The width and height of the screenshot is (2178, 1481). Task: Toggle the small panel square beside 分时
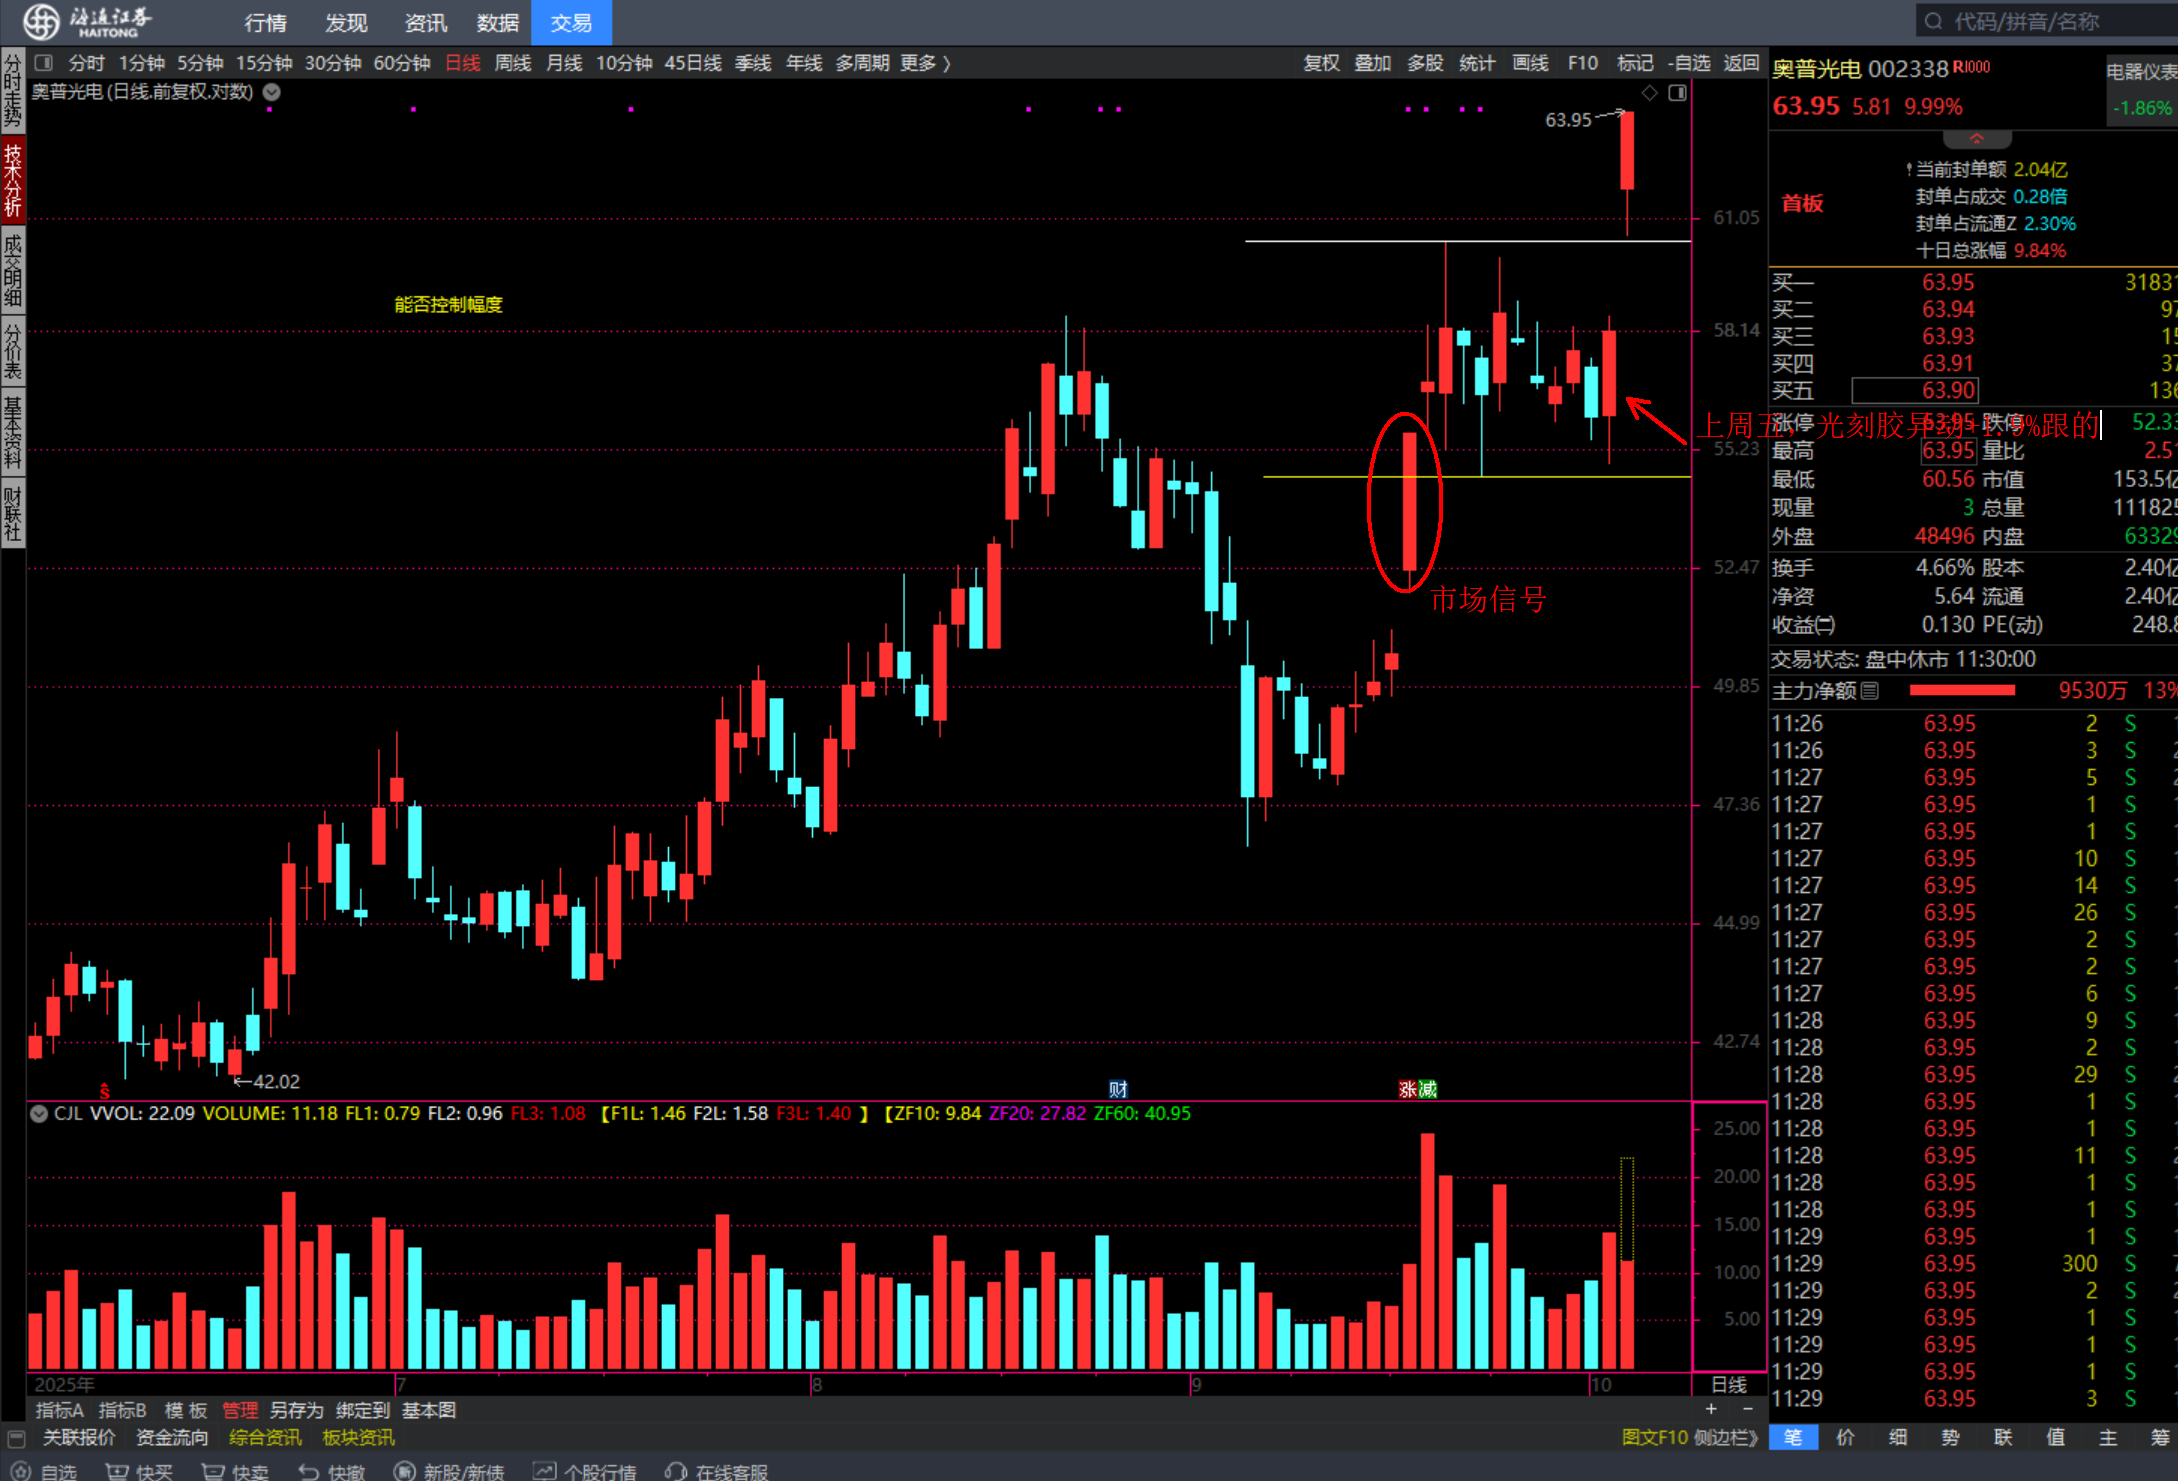point(43,63)
